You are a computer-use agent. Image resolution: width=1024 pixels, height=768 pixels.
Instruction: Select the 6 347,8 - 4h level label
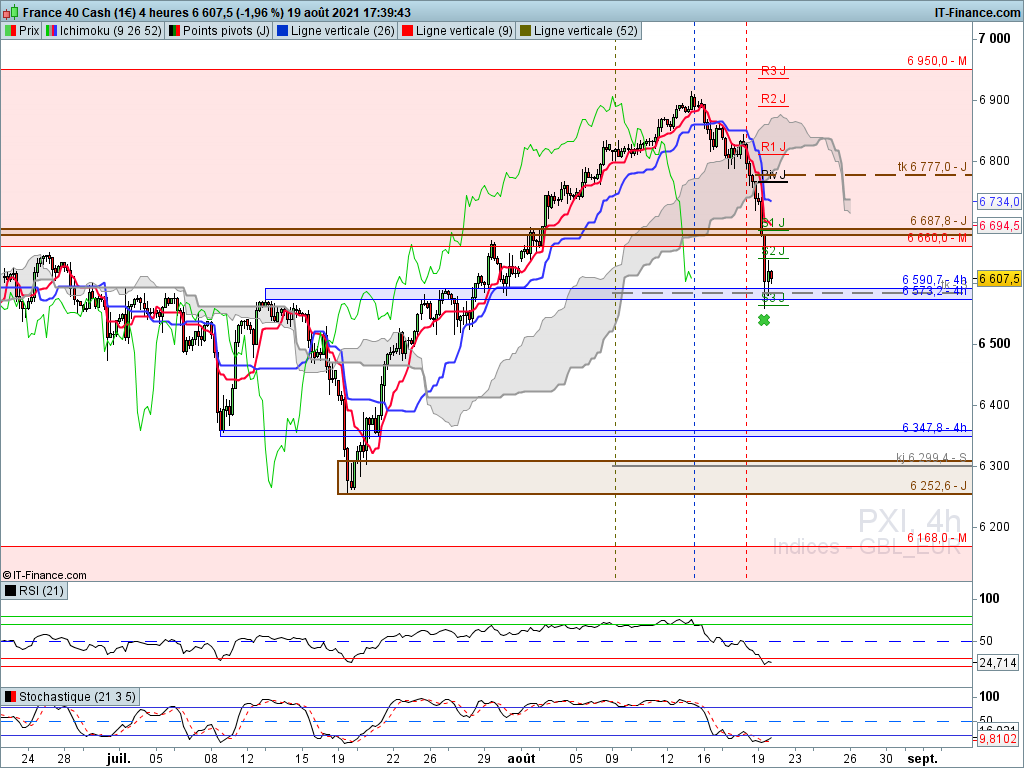pos(935,428)
